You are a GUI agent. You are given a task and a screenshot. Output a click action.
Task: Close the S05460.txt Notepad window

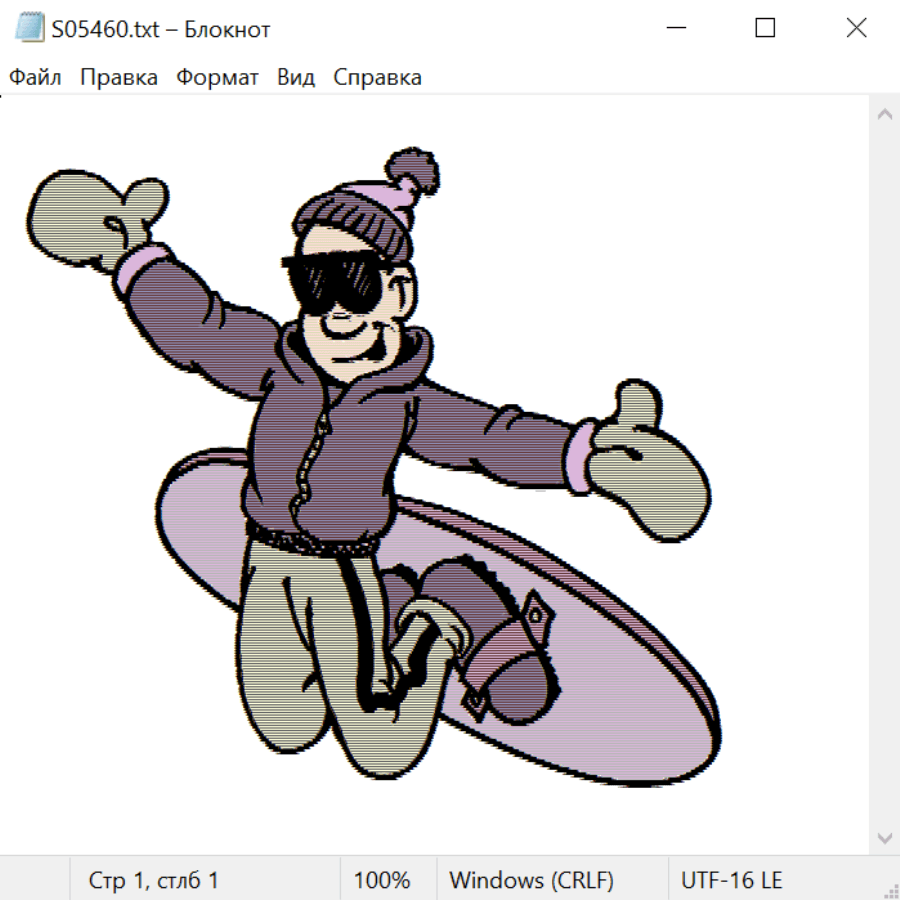click(856, 28)
